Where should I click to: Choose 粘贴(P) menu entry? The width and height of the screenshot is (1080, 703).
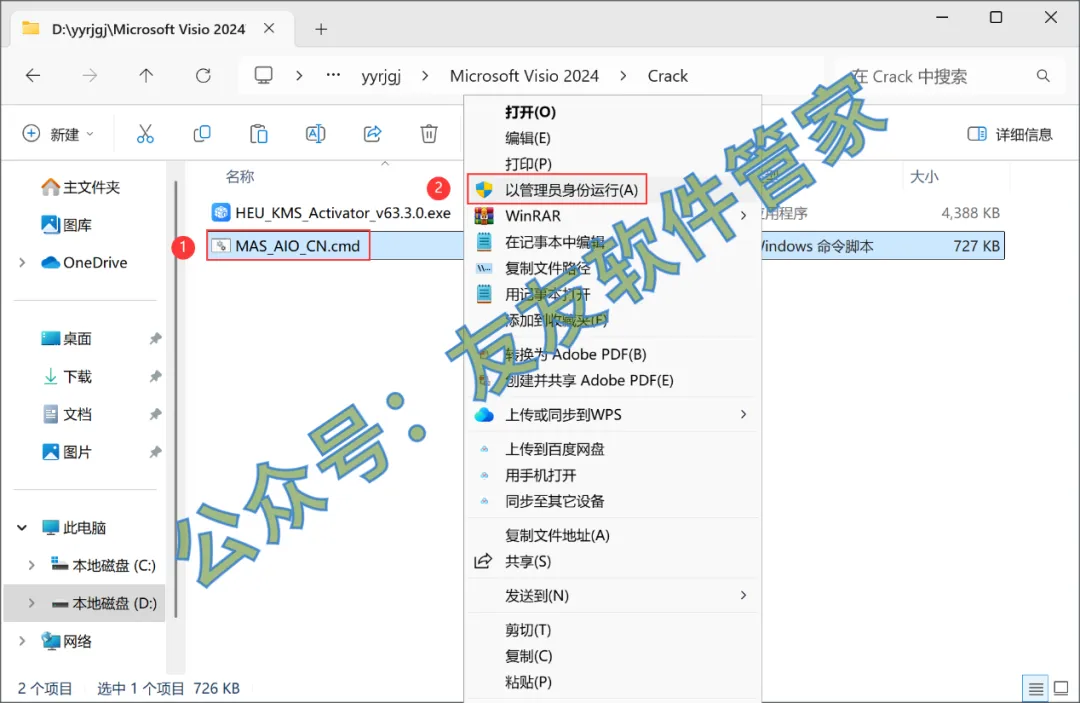[x=613, y=682]
